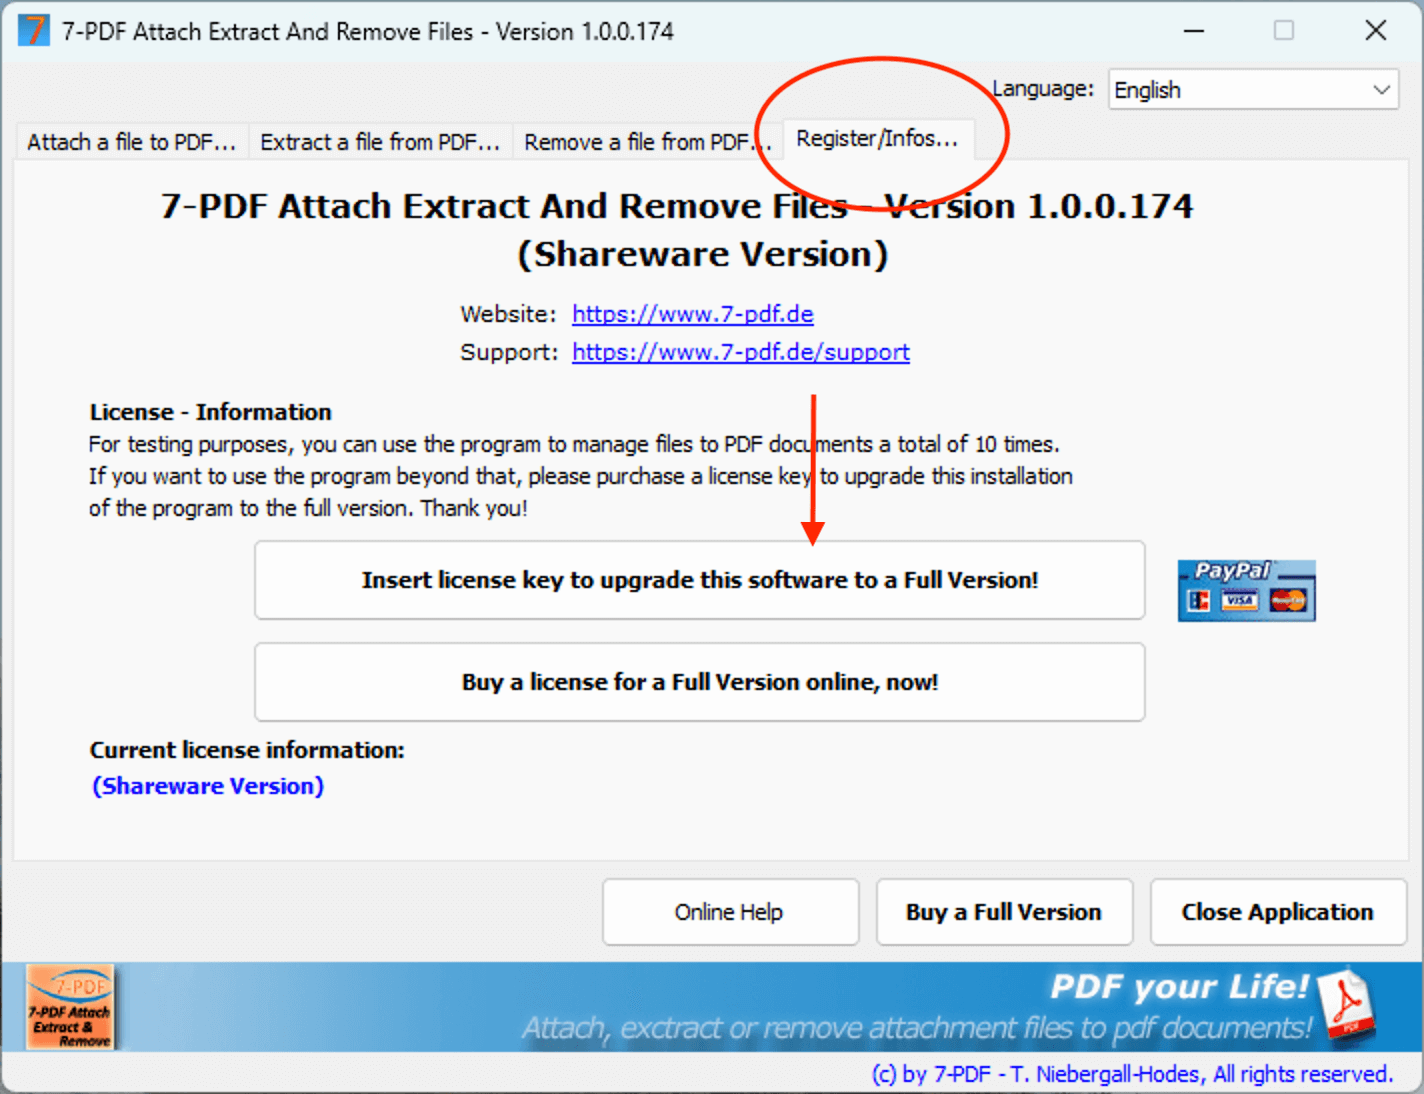Click the Current license information label

(x=247, y=750)
